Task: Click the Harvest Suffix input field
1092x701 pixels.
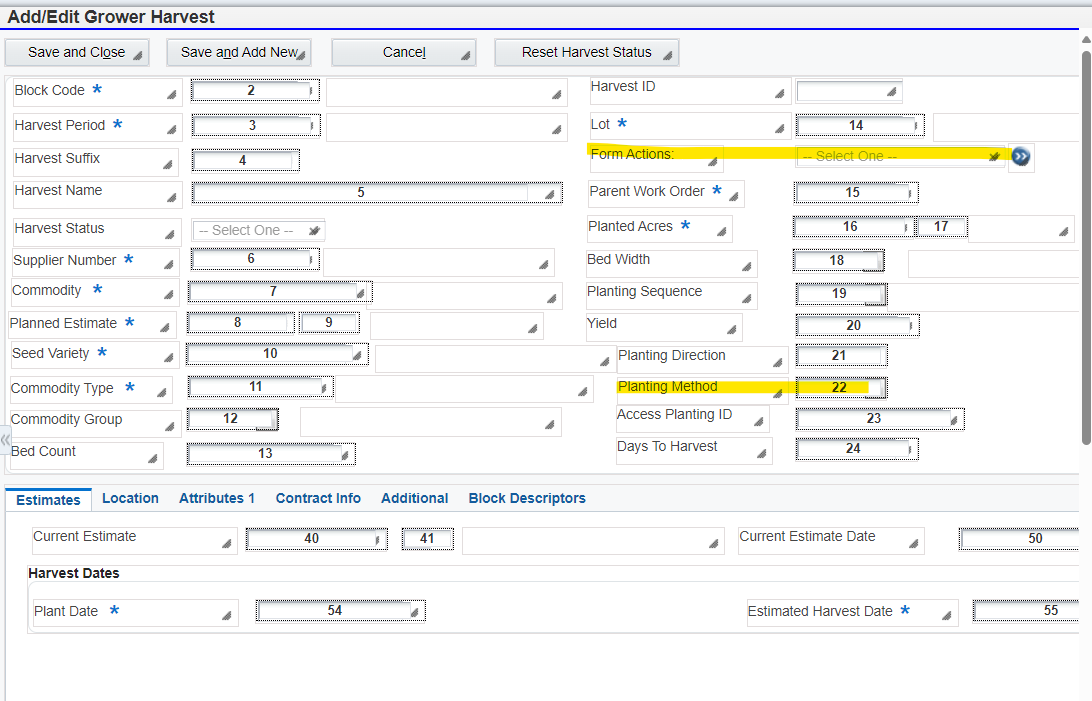Action: (x=246, y=160)
